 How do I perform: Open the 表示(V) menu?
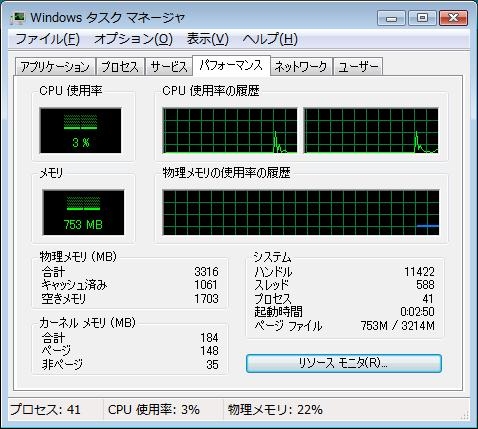coord(208,39)
